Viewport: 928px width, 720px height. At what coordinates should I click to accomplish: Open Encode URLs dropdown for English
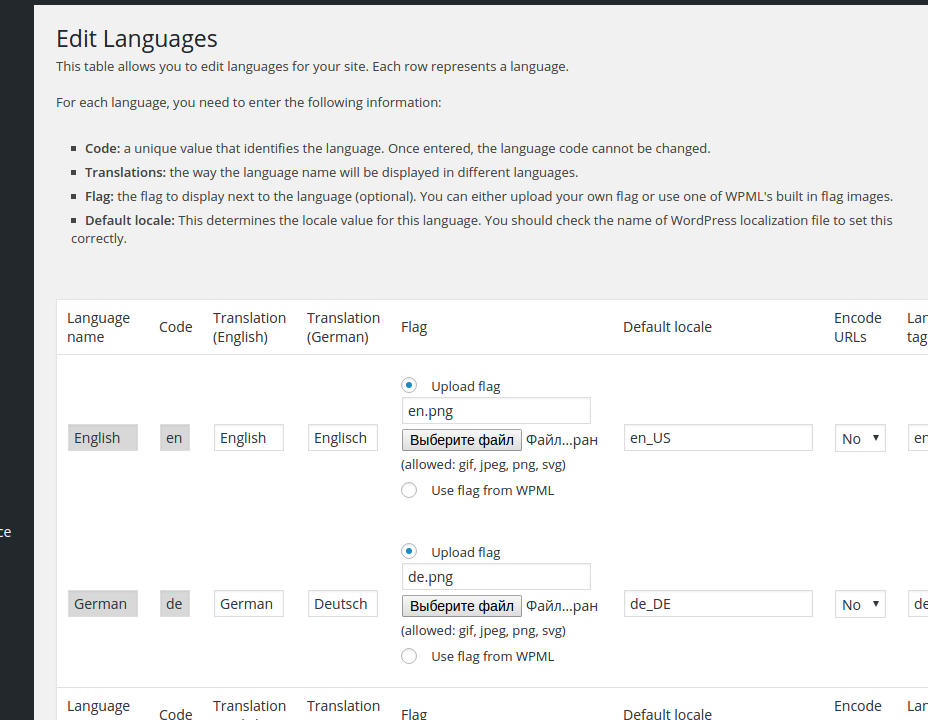[860, 438]
